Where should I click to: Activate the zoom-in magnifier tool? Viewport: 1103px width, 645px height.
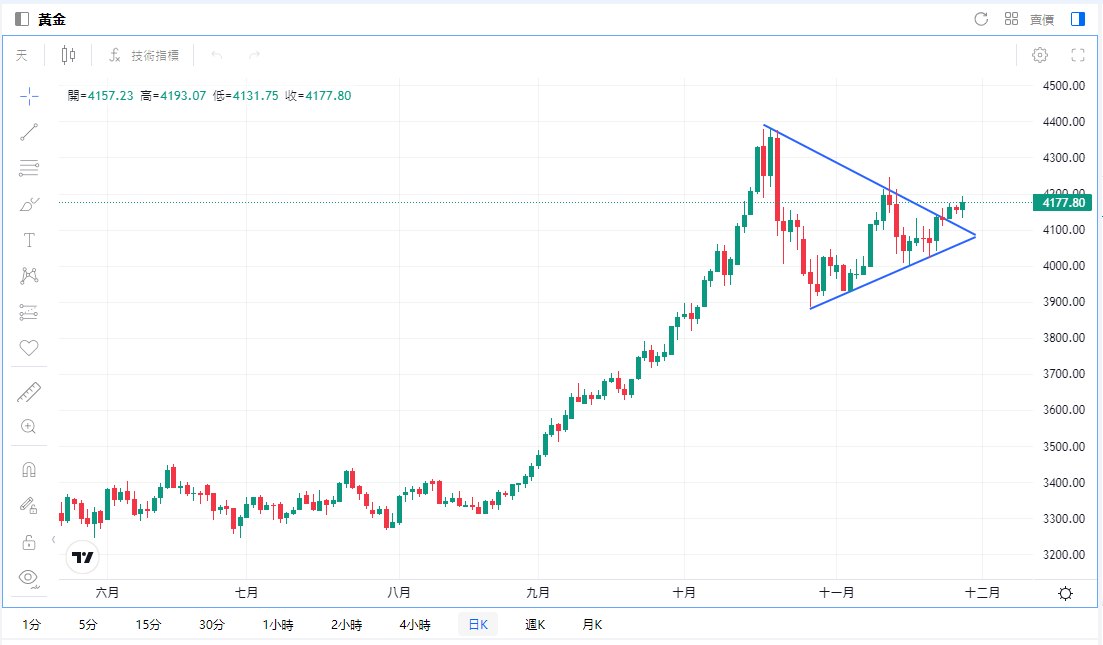click(x=28, y=427)
